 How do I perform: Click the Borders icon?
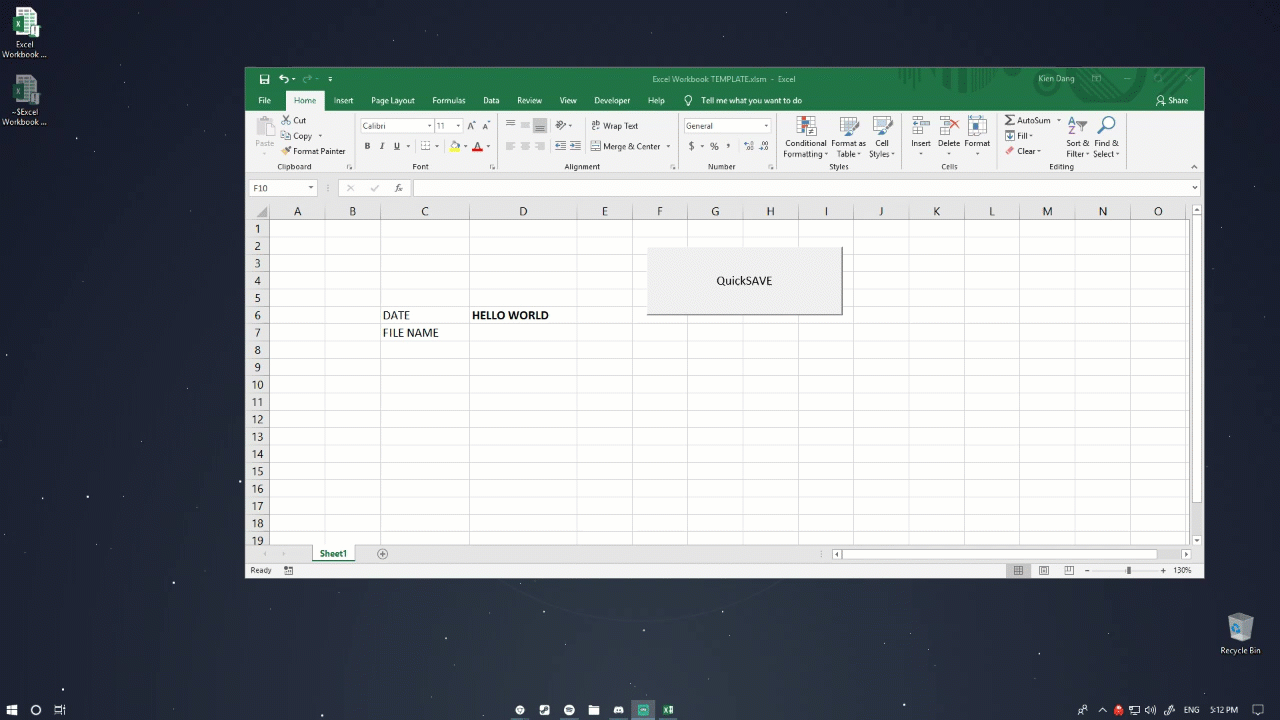[424, 146]
